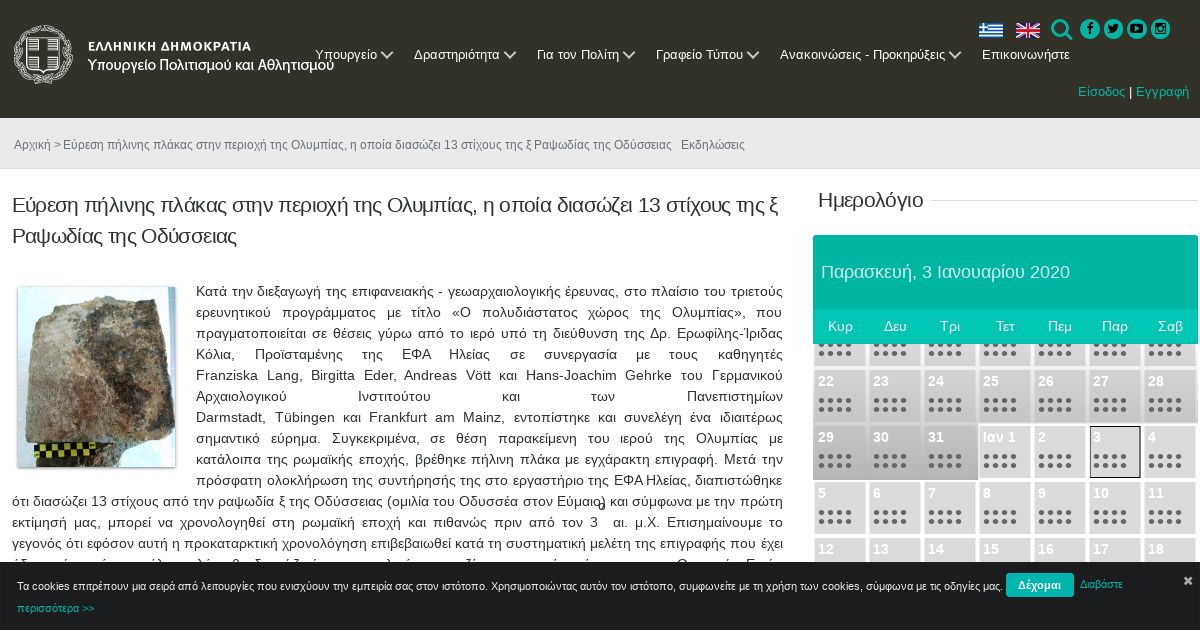
Task: Open the search magnifier icon
Action: (x=1062, y=30)
